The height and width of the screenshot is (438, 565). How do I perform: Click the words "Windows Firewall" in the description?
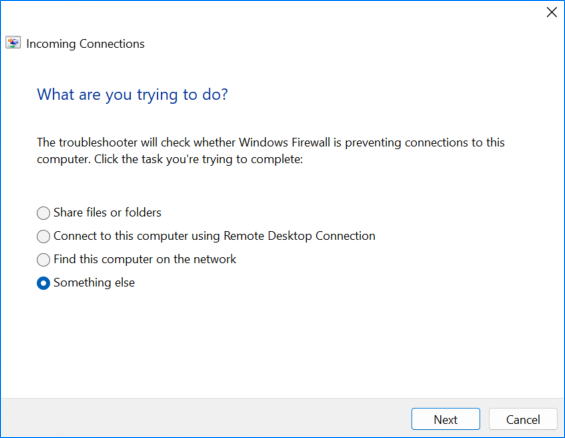click(285, 142)
